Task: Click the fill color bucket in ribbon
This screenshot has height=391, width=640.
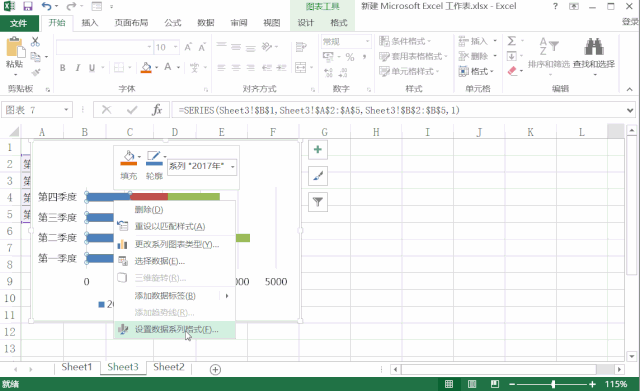Action: [x=146, y=67]
